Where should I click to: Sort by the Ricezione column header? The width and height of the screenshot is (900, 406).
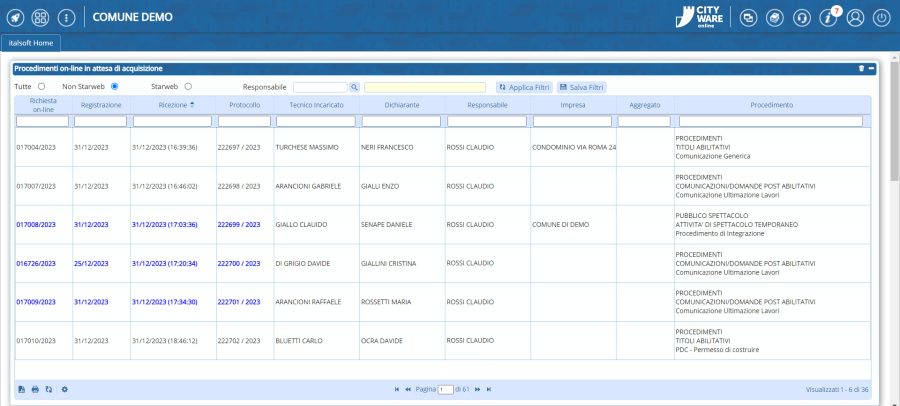pyautogui.click(x=173, y=105)
